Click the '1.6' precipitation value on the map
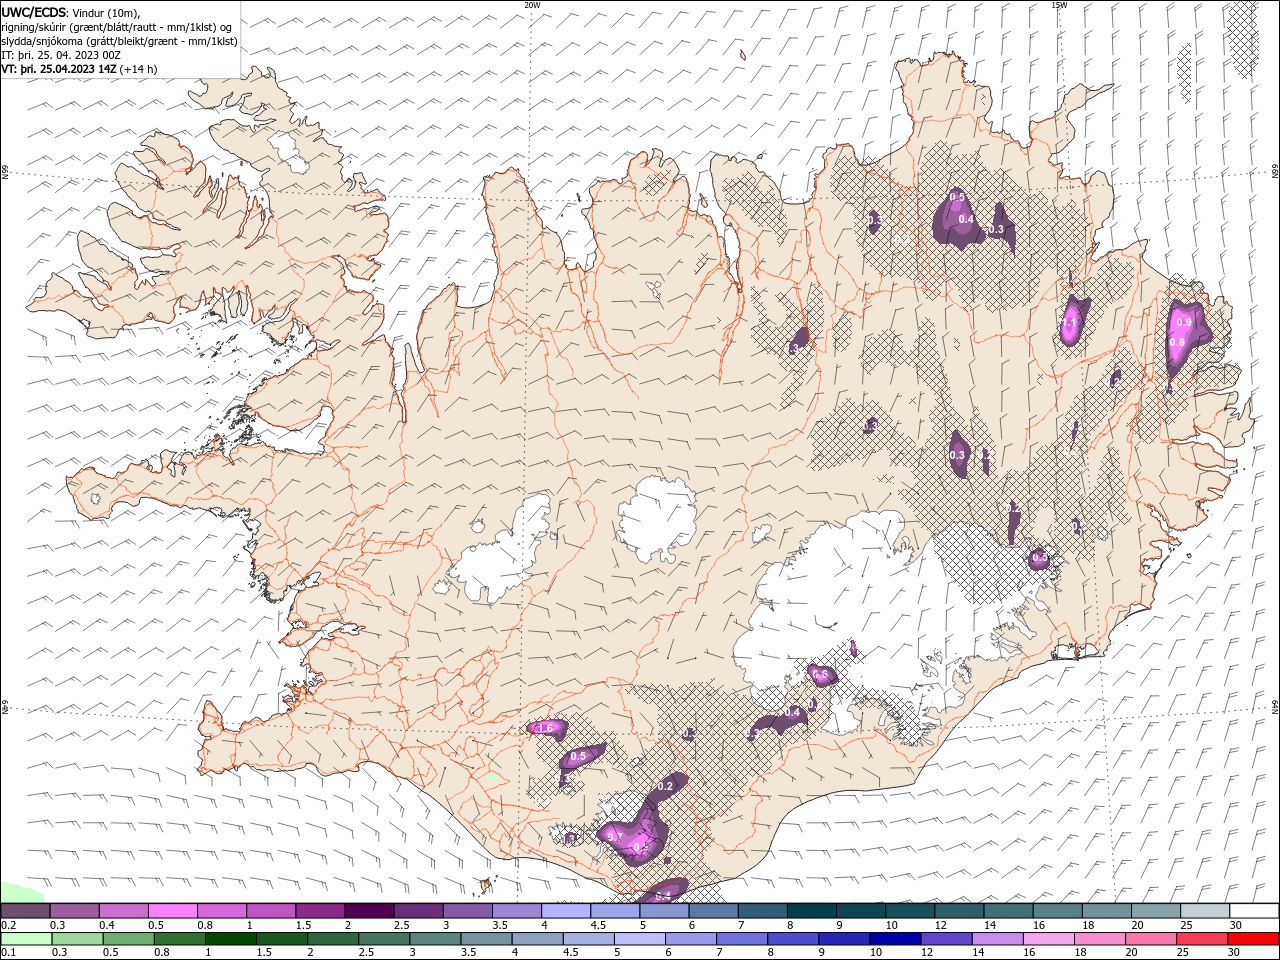This screenshot has height=960, width=1280. click(545, 728)
